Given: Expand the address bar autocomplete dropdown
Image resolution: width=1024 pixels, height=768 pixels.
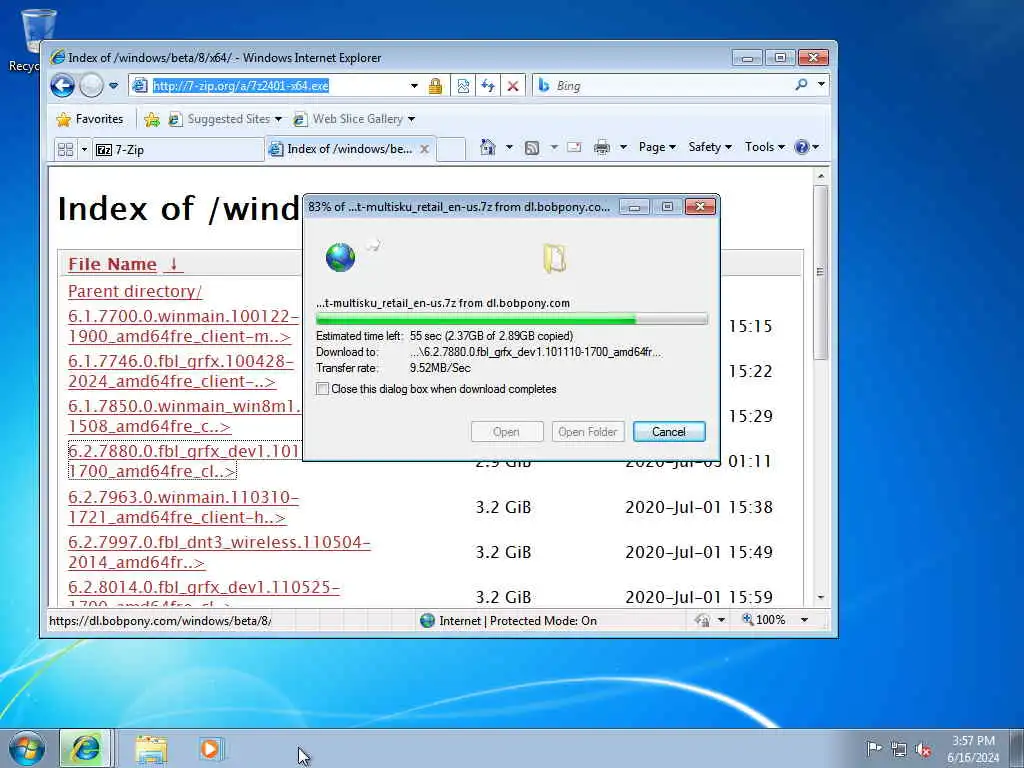Looking at the screenshot, I should pyautogui.click(x=414, y=86).
